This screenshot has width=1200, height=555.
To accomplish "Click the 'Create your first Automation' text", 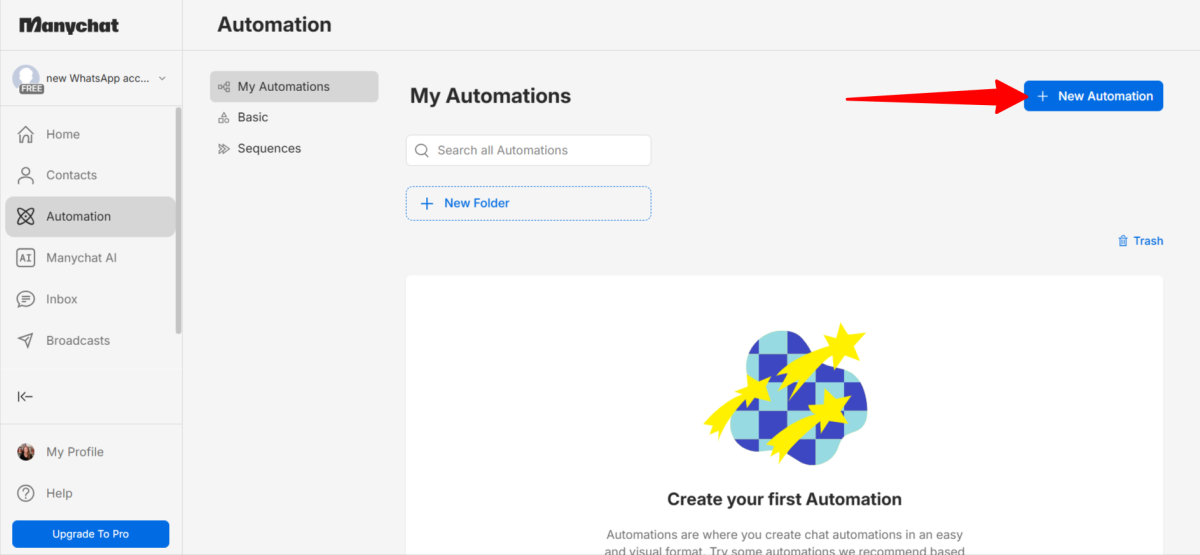I will [x=784, y=499].
